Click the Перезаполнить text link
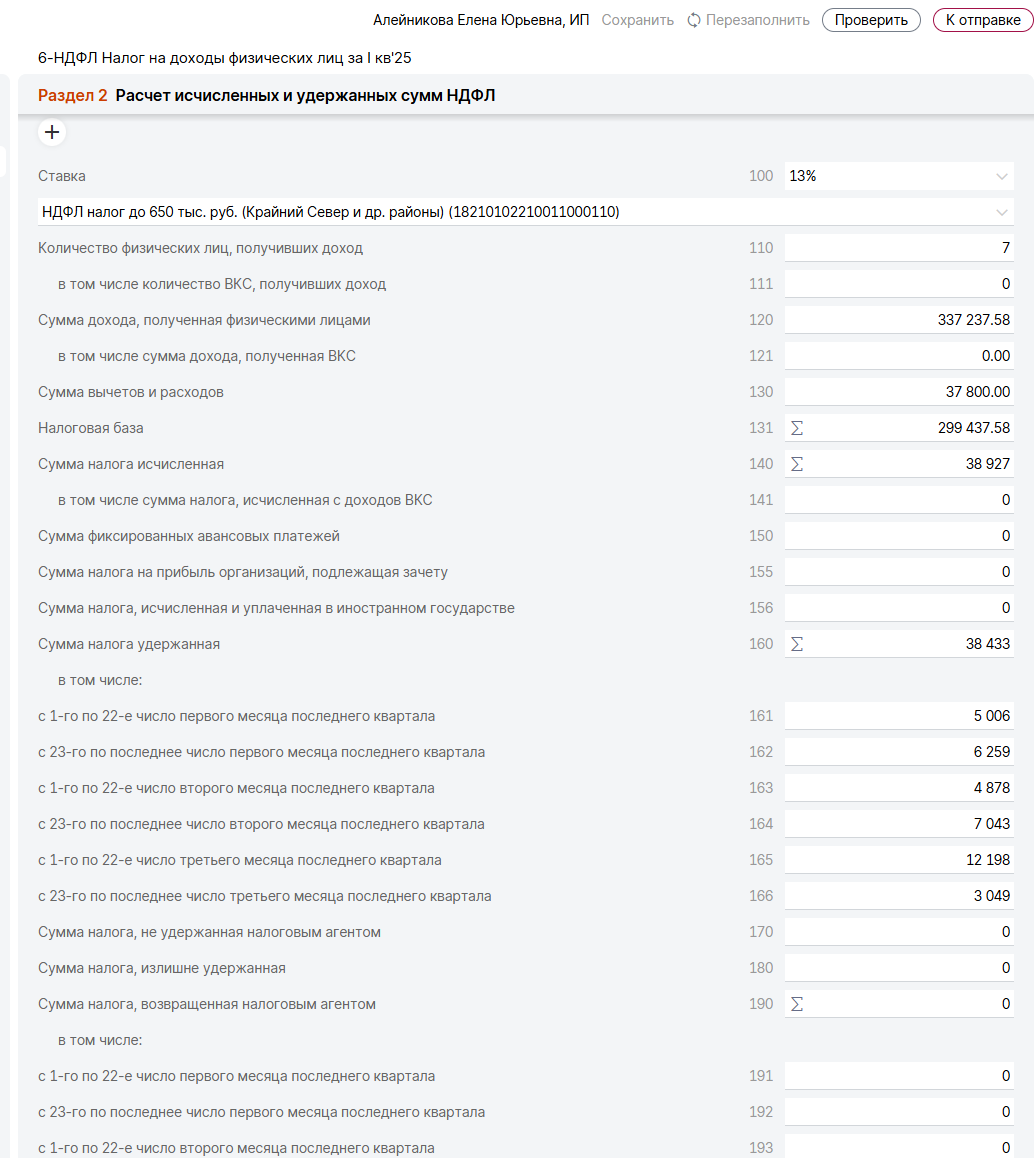 757,20
